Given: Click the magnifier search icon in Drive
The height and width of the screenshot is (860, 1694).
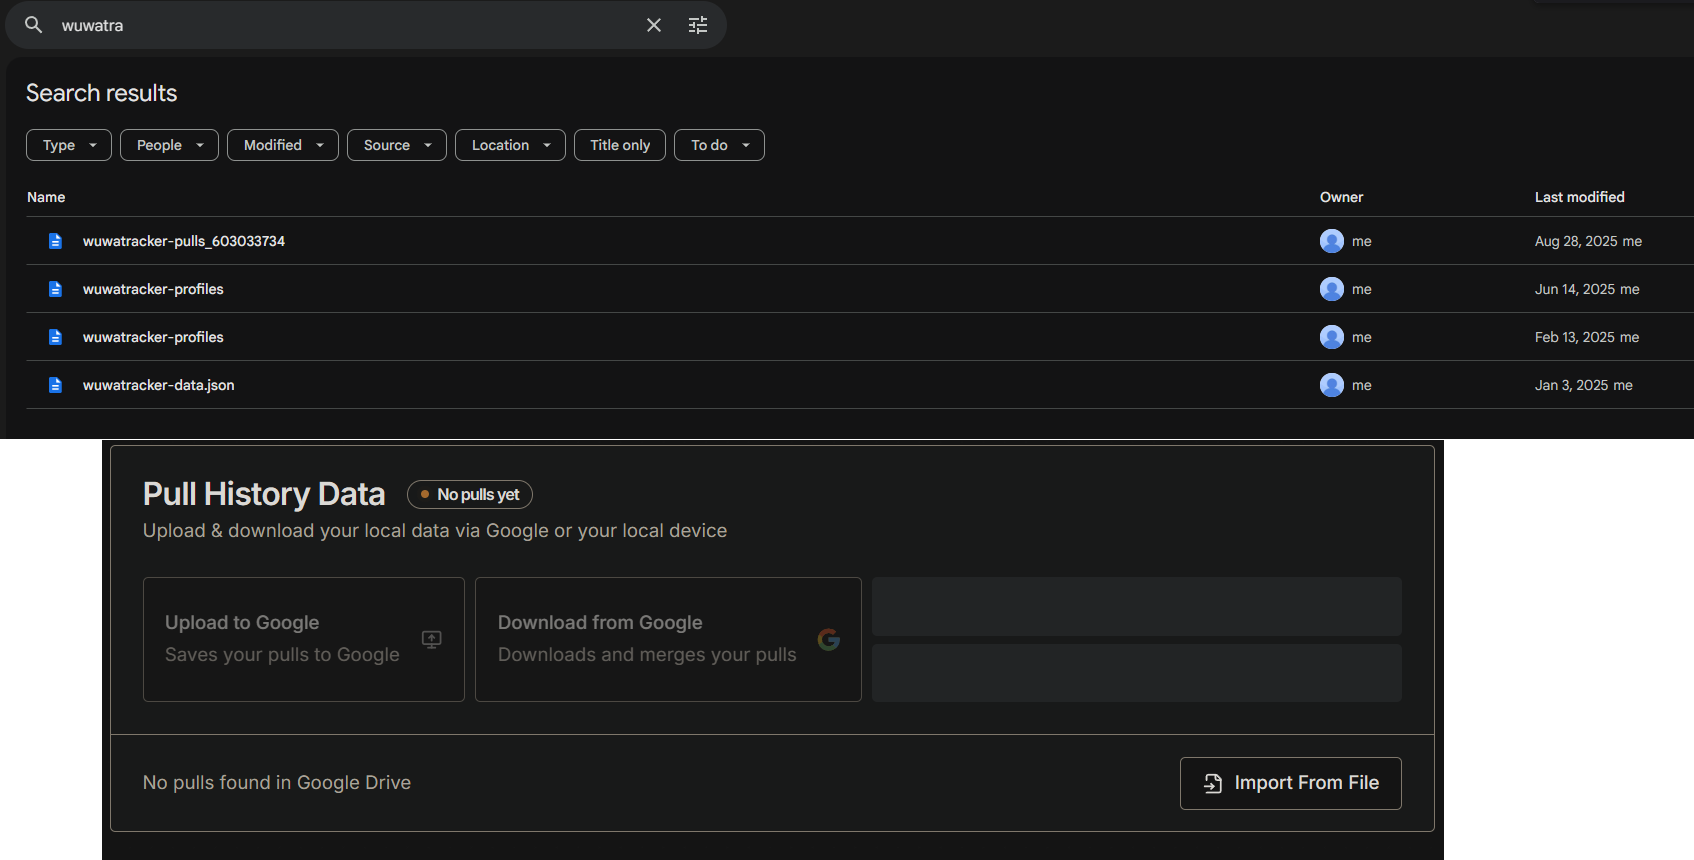Looking at the screenshot, I should [x=34, y=25].
